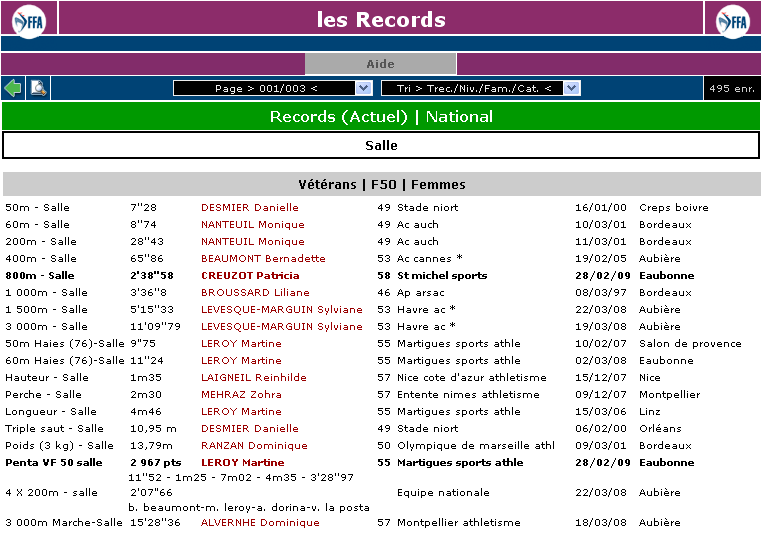Click the Olympique de marseille athl club
This screenshot has height=541, width=762.
click(x=476, y=446)
